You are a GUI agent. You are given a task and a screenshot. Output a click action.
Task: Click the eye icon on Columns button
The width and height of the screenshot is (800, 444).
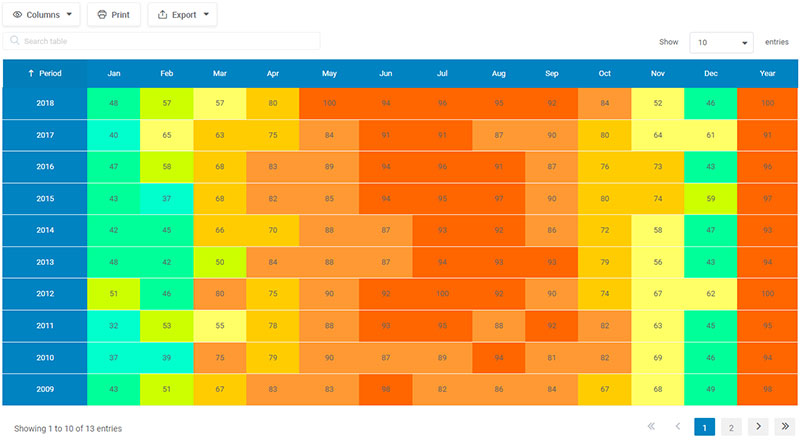coord(18,15)
